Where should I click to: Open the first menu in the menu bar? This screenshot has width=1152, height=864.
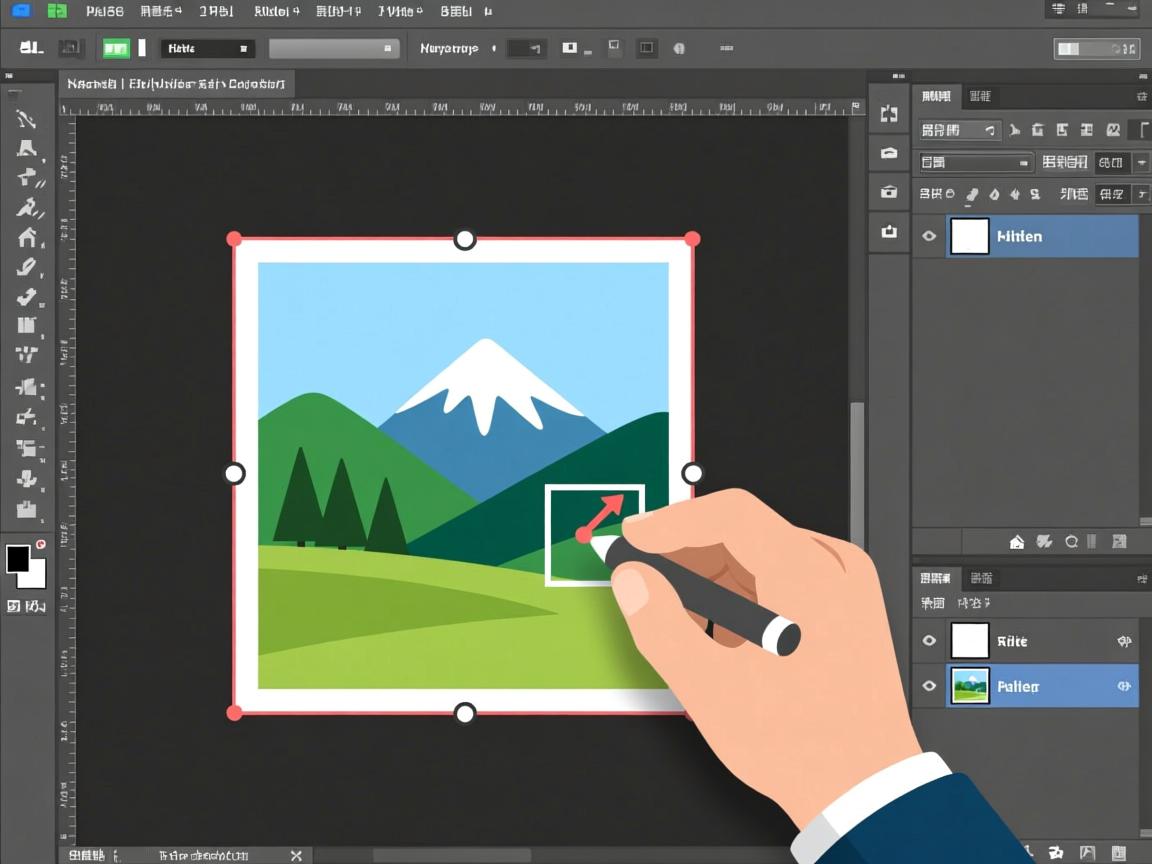(x=104, y=12)
